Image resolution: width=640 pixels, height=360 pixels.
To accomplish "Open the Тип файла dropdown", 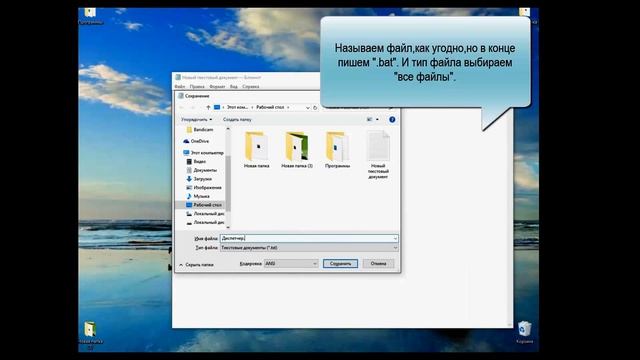I will [309, 248].
